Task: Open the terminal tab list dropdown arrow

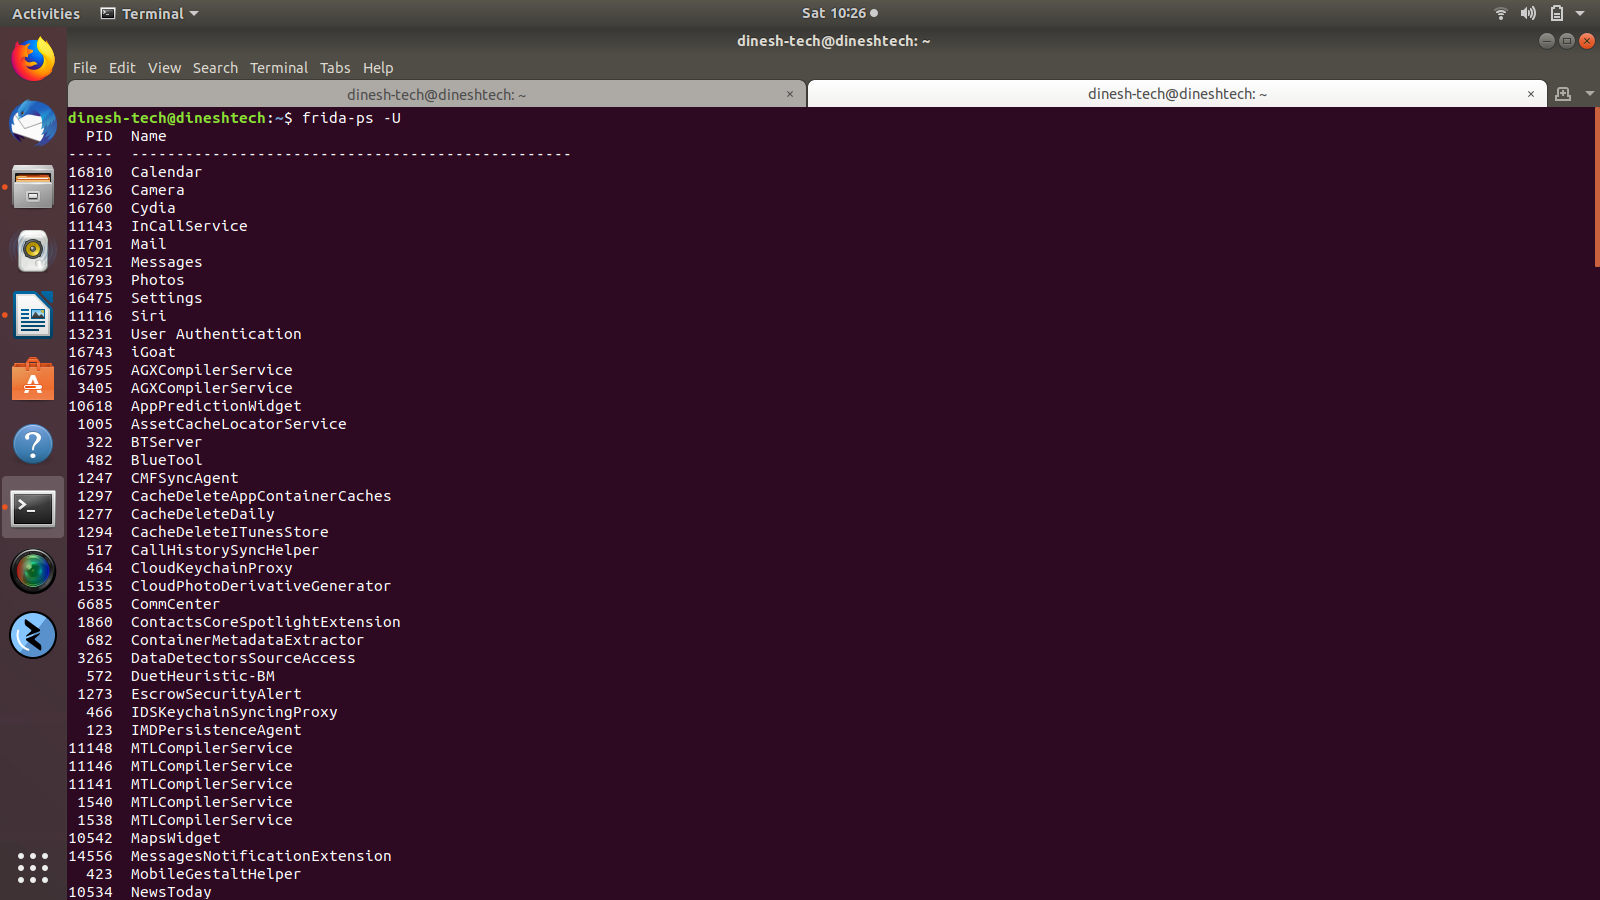Action: (x=1589, y=94)
